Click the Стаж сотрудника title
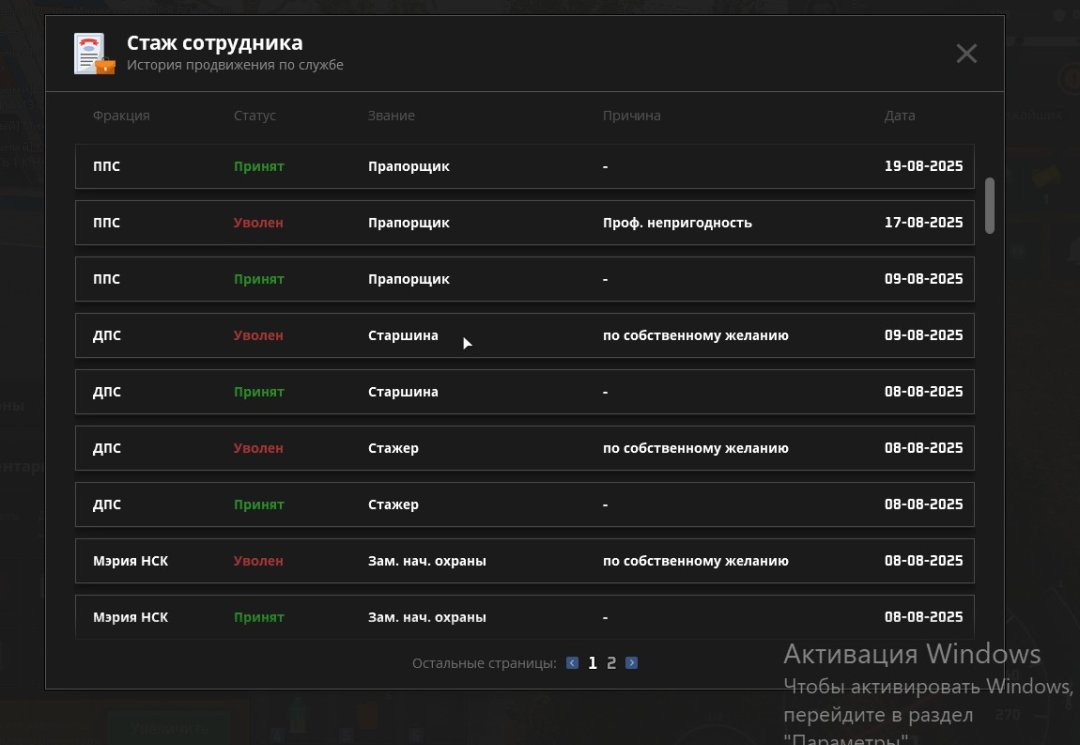Screen dimensions: 1080x745 coord(214,43)
